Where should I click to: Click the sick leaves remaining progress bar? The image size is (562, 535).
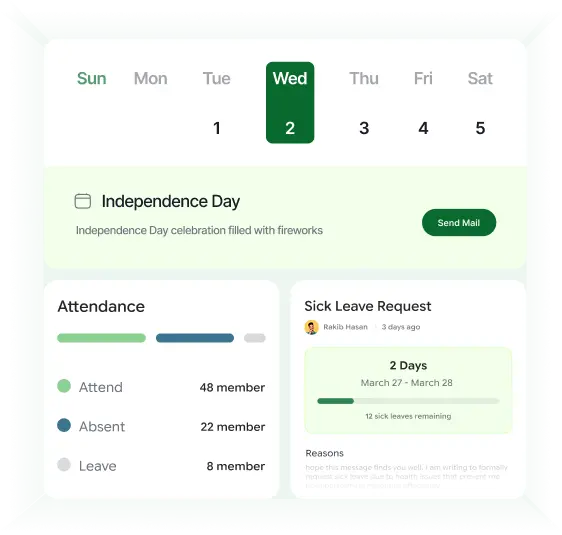tap(408, 401)
